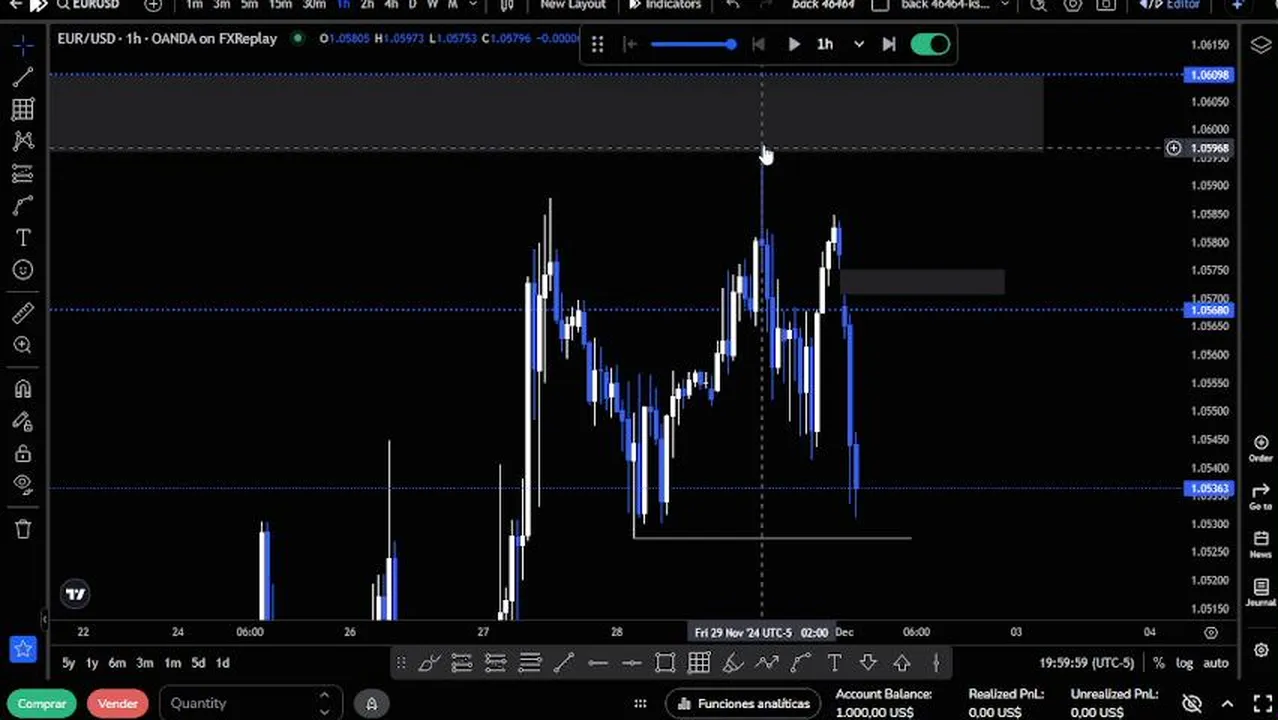This screenshot has width=1278, height=720.
Task: Open the replay 1h interval dropdown
Action: pyautogui.click(x=840, y=45)
